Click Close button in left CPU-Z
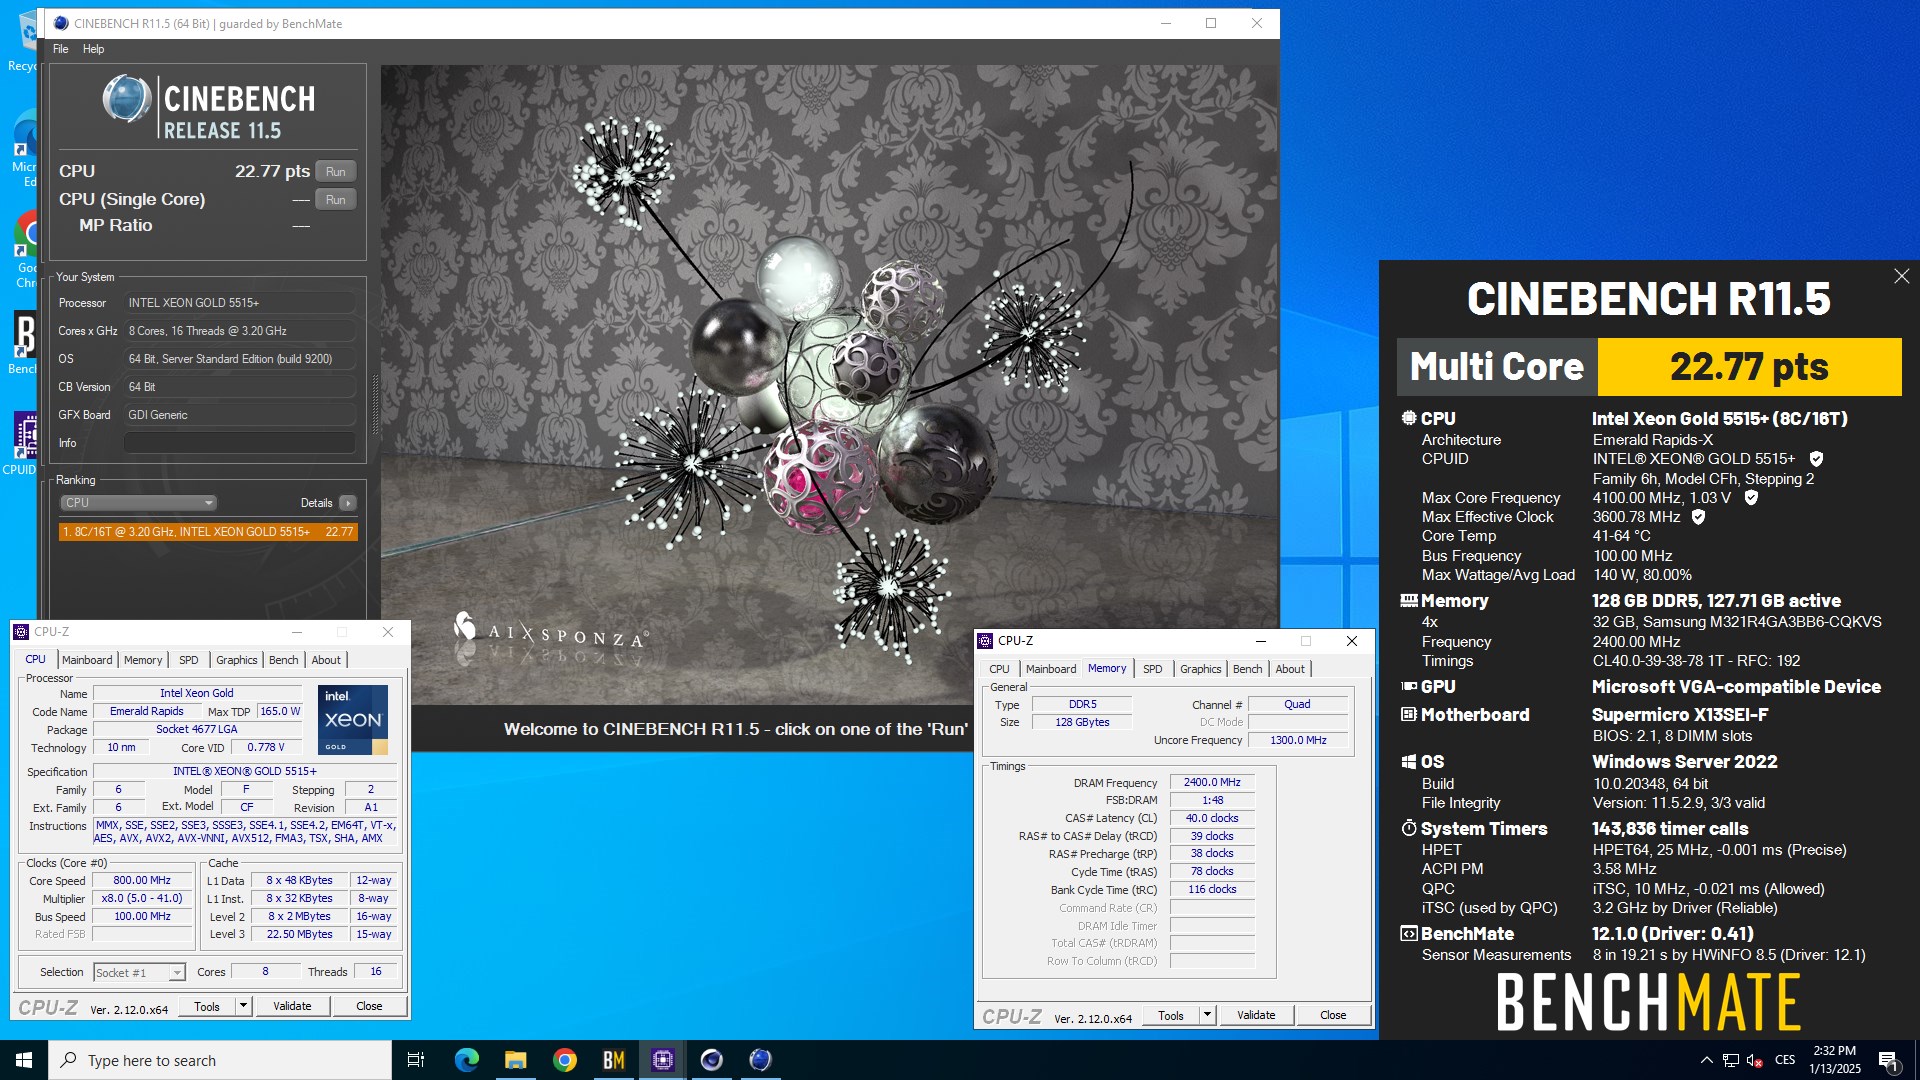This screenshot has height=1080, width=1920. click(x=369, y=1006)
